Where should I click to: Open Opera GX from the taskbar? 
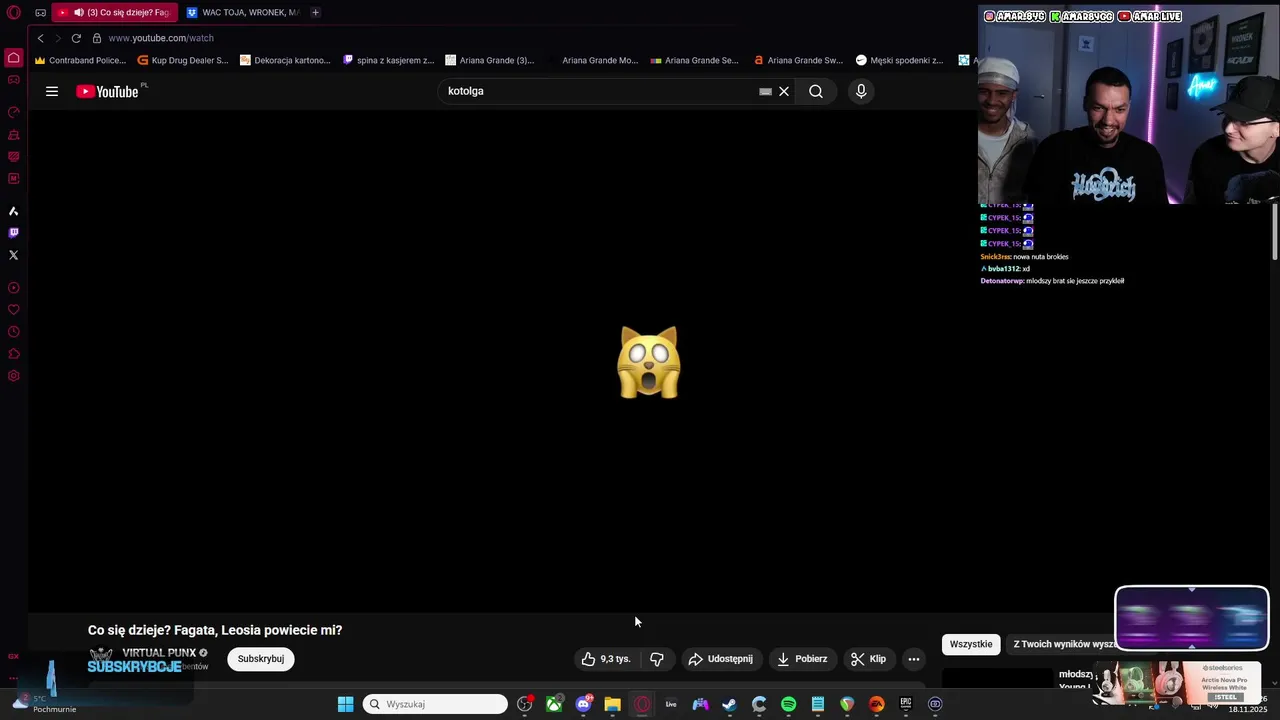[x=642, y=704]
